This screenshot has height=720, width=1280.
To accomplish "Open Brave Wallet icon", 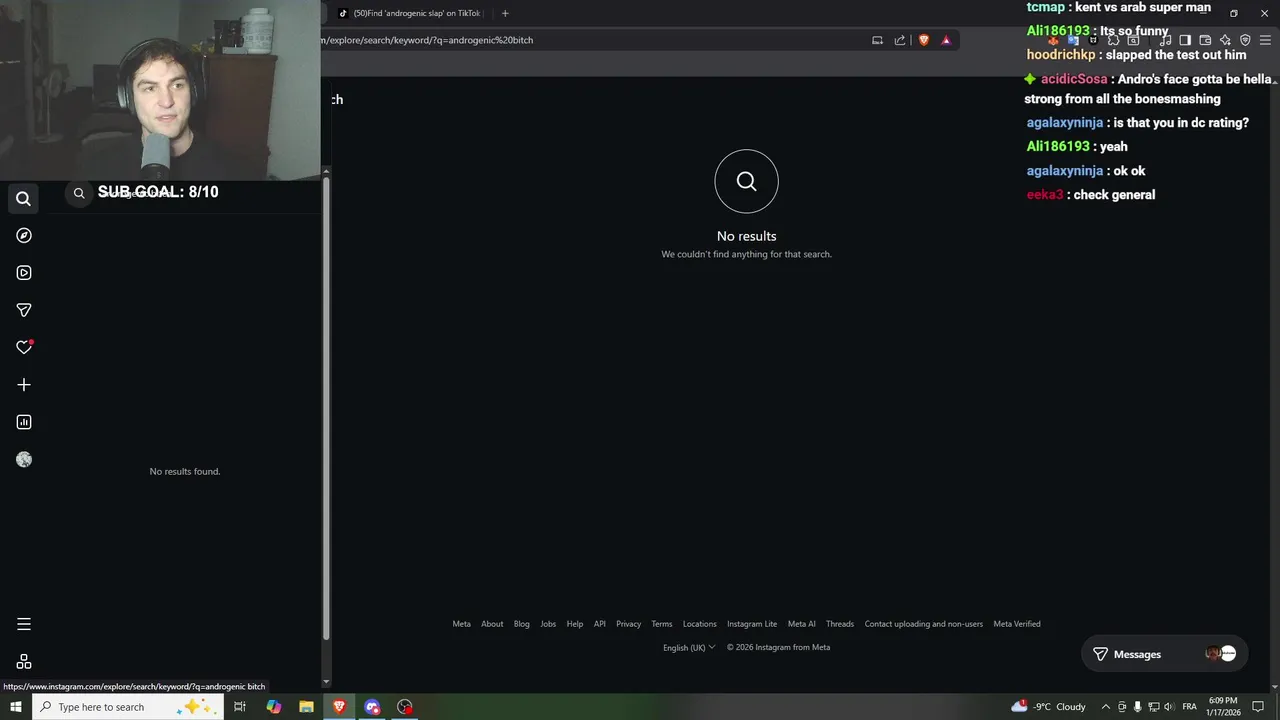I will (1205, 40).
